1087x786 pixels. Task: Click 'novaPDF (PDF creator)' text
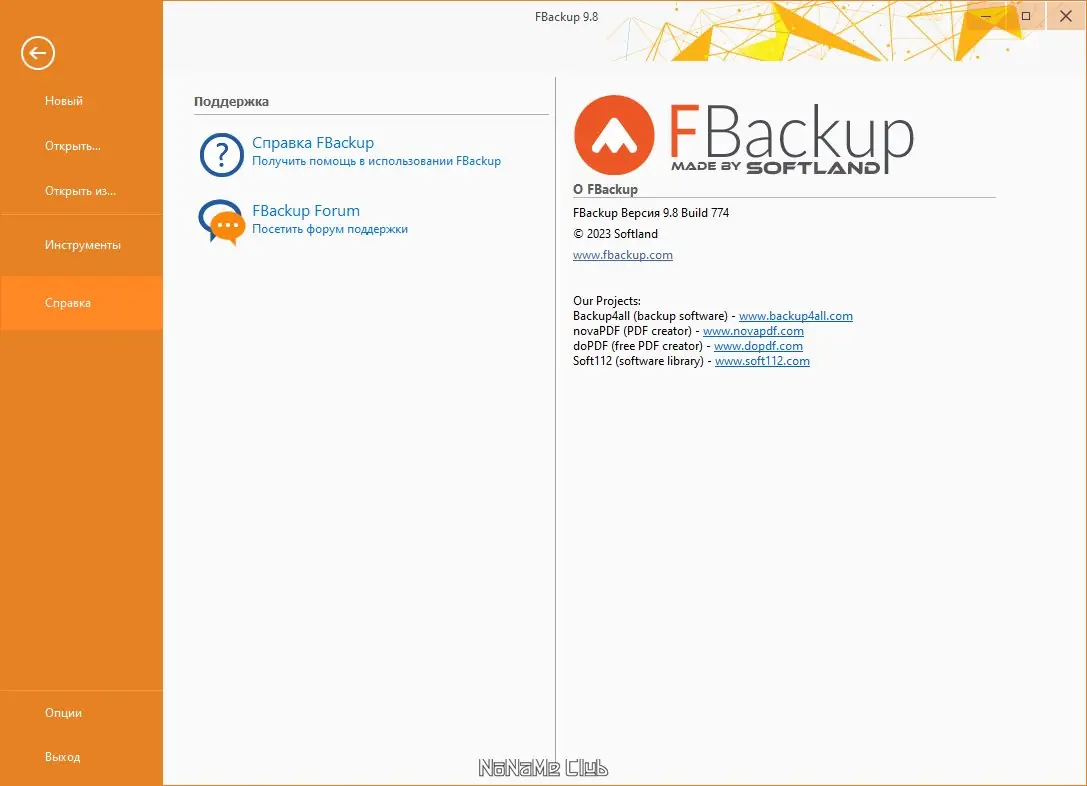coord(632,331)
